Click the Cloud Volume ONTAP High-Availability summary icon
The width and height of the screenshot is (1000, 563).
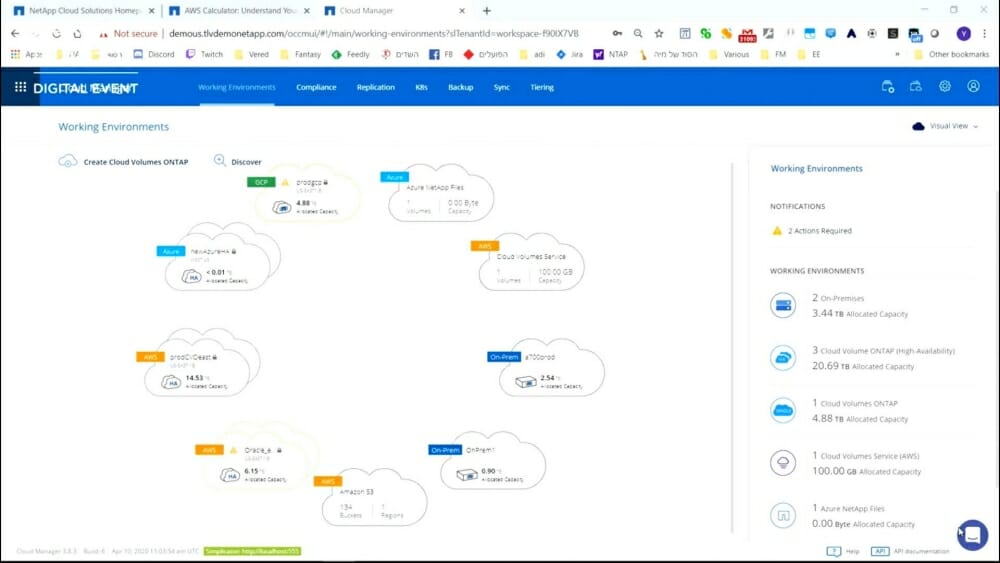point(783,358)
